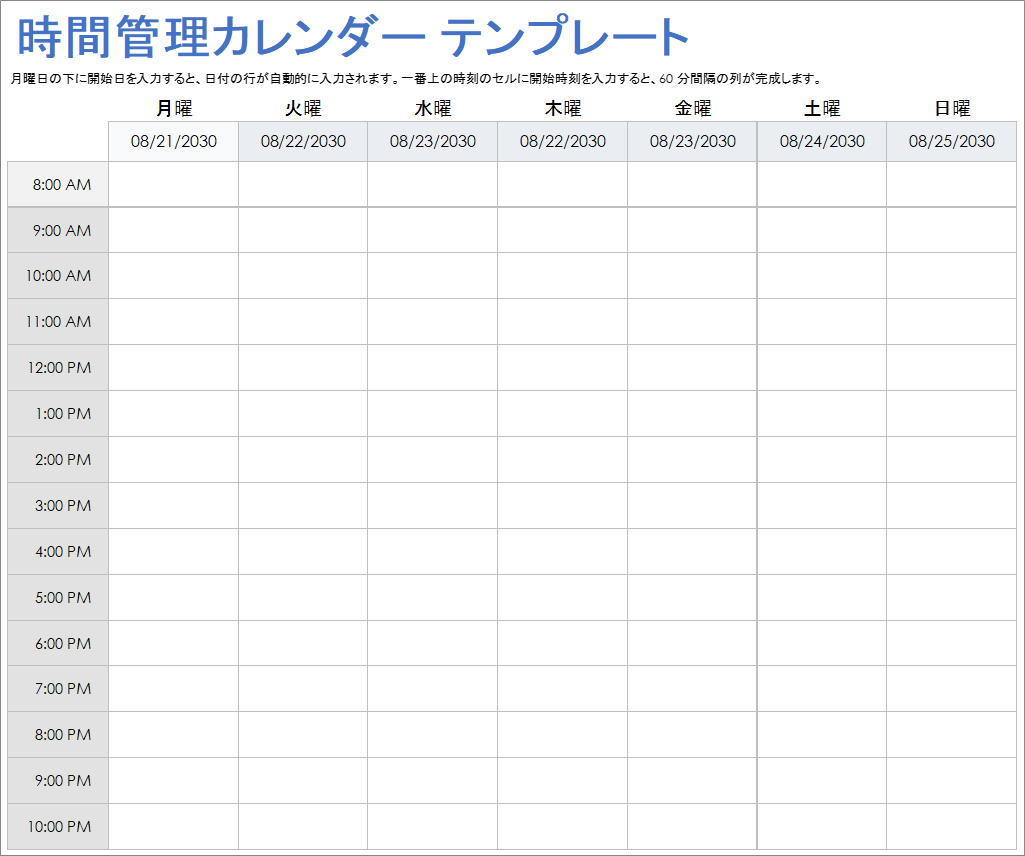Select the 8:00 AM start time cell
The height and width of the screenshot is (856, 1025).
point(58,184)
